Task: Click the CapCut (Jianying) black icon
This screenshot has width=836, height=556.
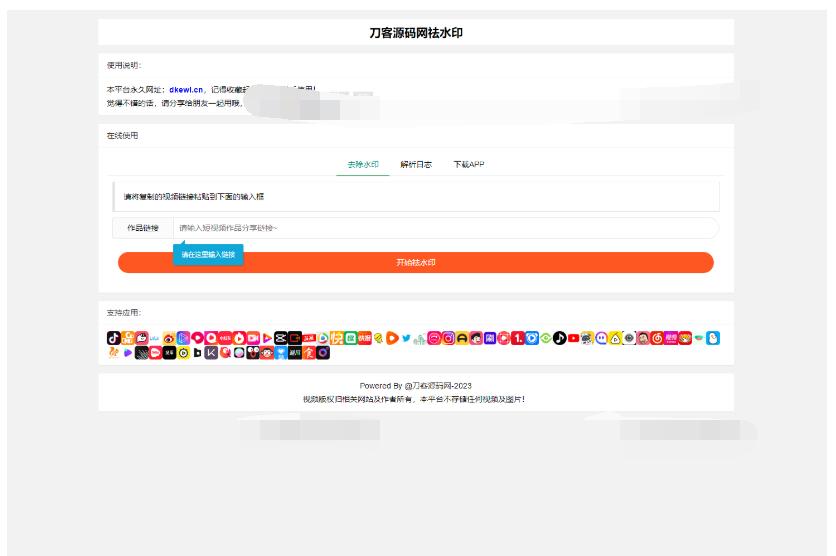Action: point(281,338)
